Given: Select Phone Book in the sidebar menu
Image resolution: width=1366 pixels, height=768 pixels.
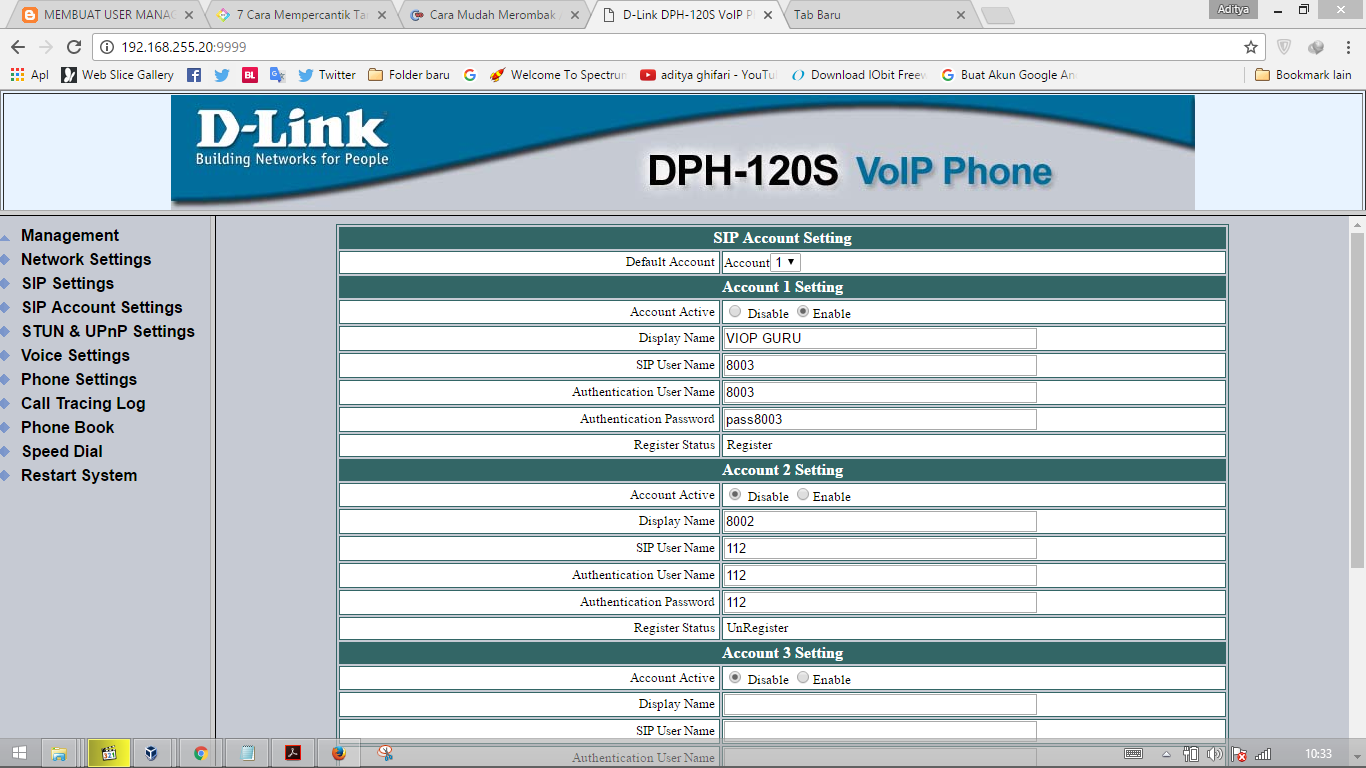Looking at the screenshot, I should [67, 427].
